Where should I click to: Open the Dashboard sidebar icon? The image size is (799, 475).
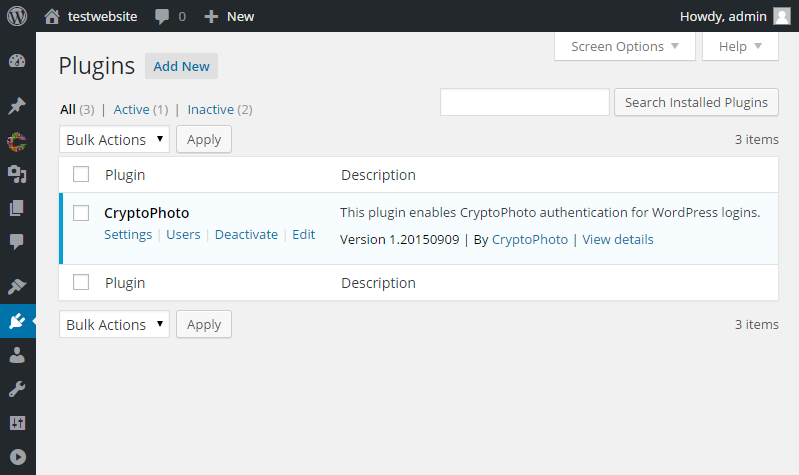click(17, 61)
